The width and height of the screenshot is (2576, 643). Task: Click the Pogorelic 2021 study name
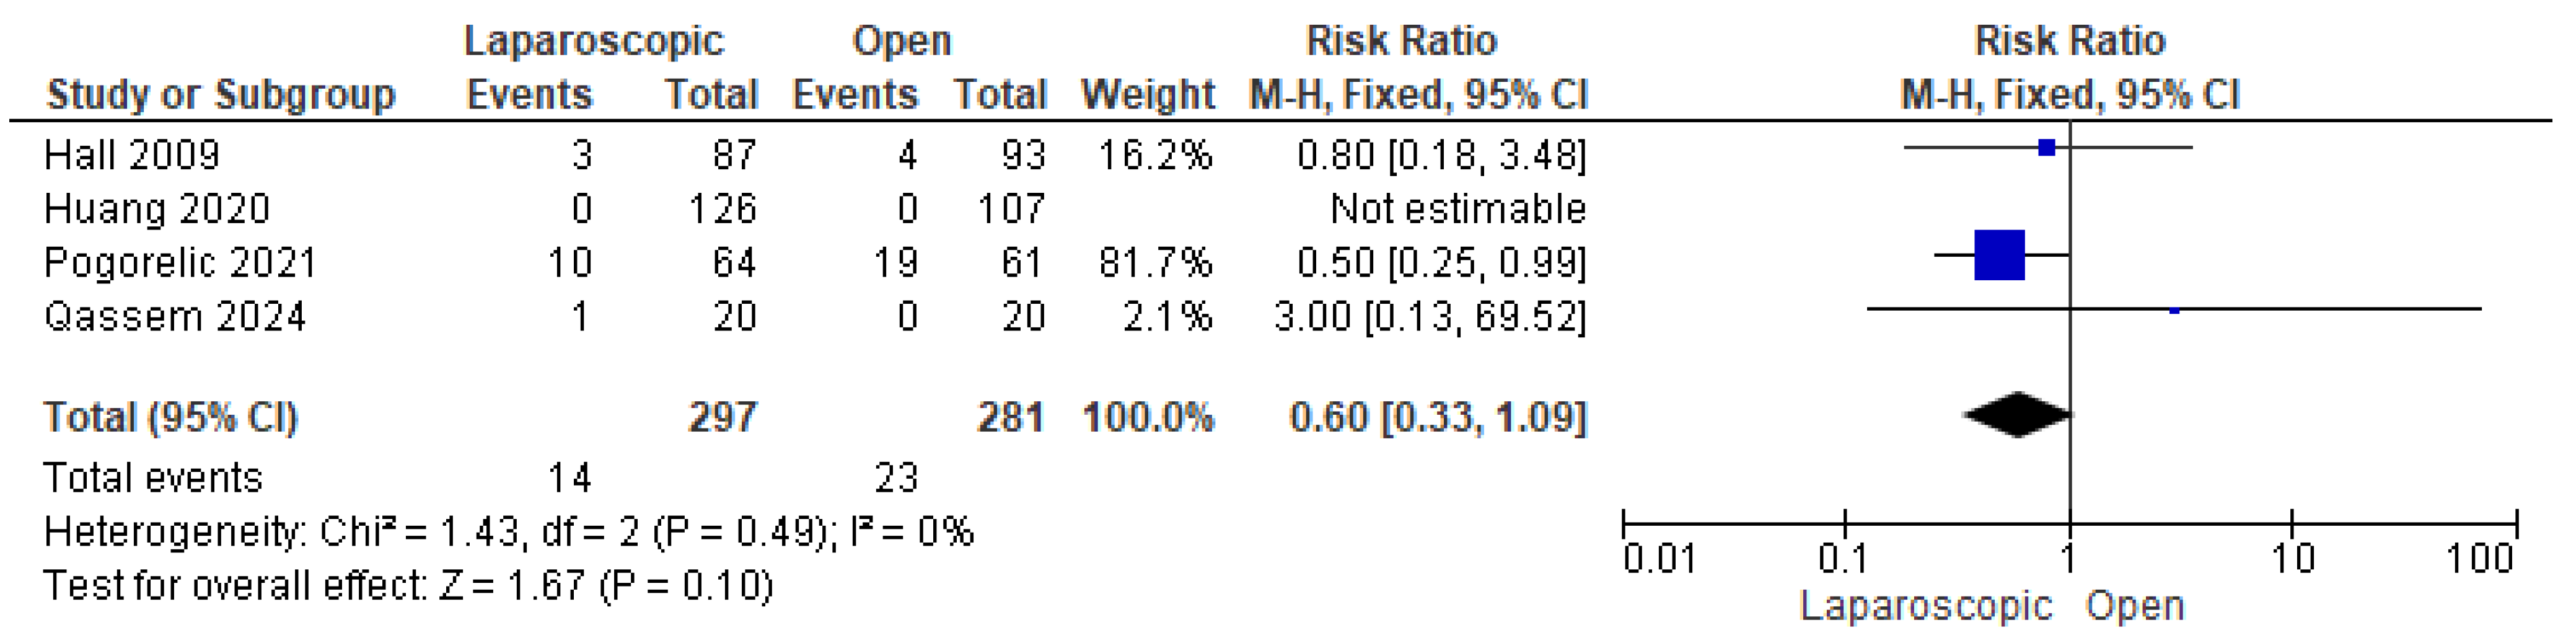tap(180, 263)
